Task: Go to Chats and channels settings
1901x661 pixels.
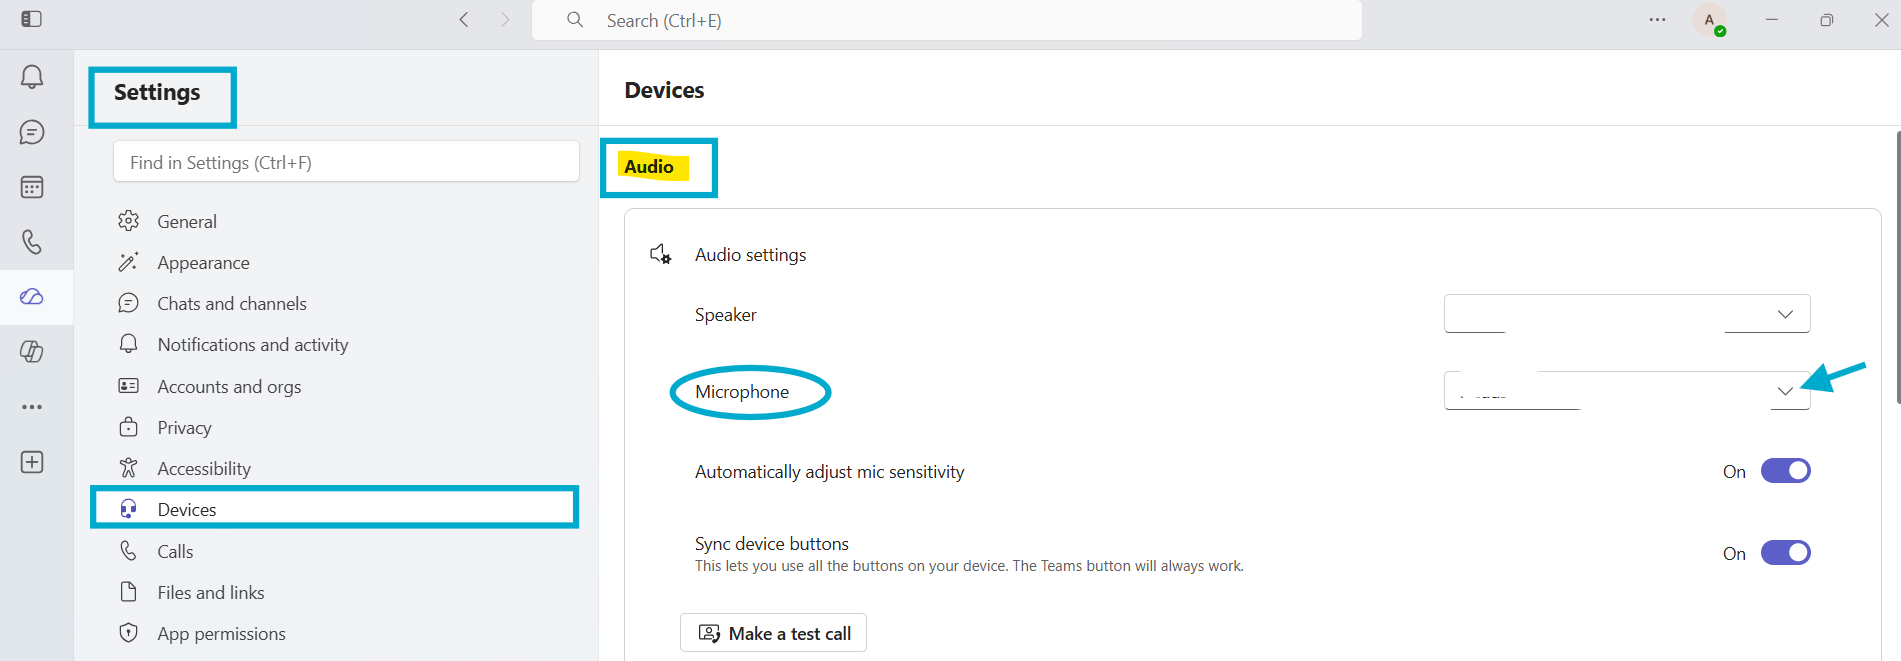Action: [232, 303]
